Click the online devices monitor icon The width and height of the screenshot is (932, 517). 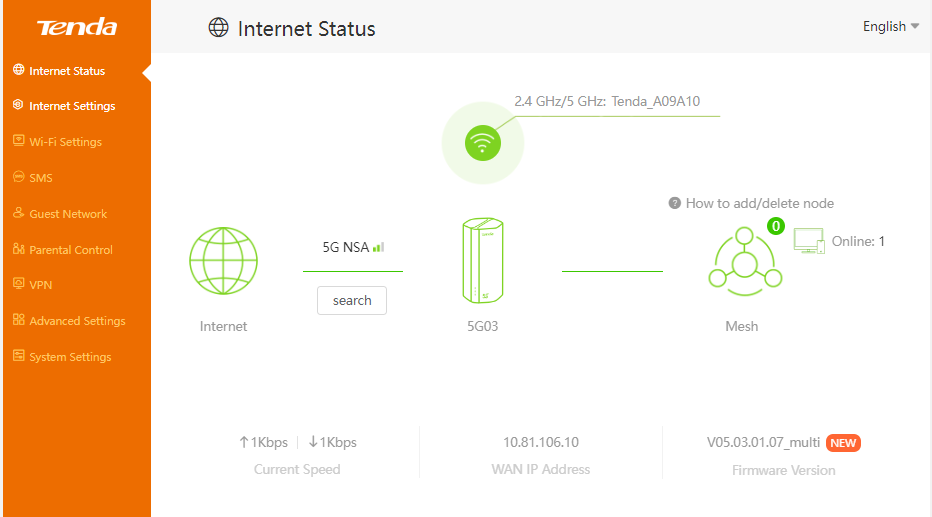pos(808,241)
